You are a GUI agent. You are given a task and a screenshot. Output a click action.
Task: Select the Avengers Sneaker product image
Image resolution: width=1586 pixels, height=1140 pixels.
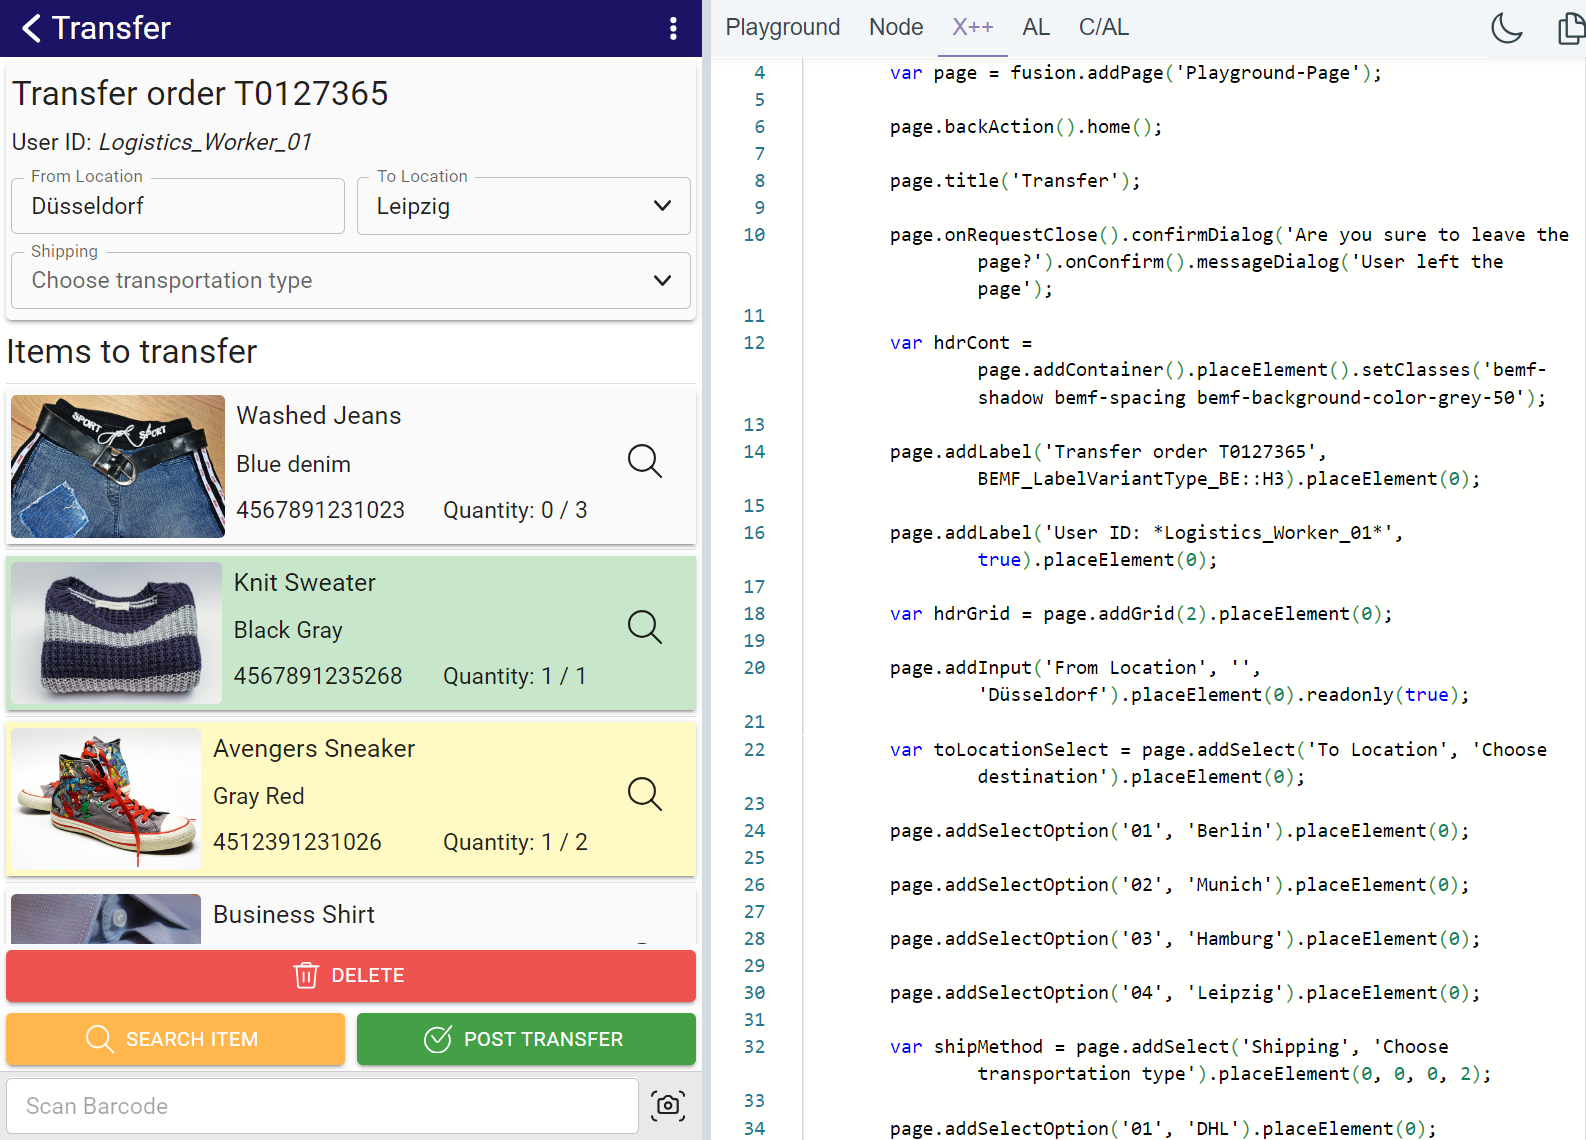click(106, 799)
